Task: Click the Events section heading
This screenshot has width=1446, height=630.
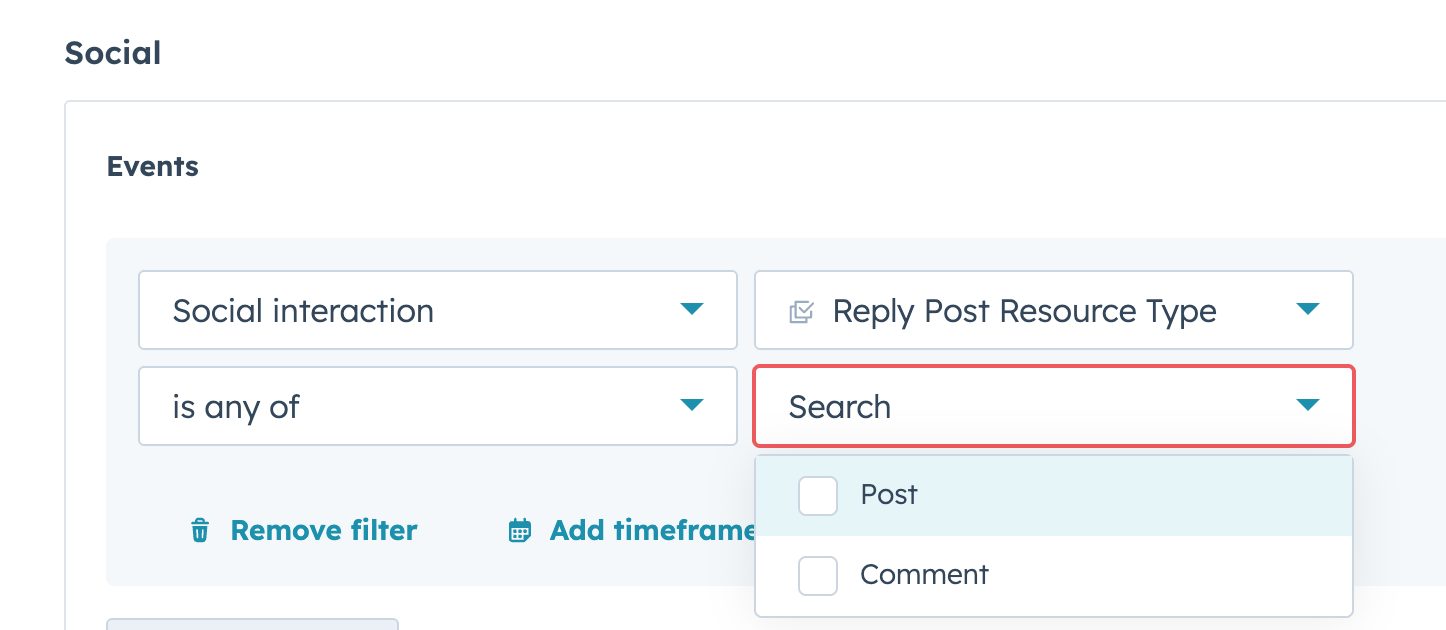Action: pyautogui.click(x=153, y=166)
